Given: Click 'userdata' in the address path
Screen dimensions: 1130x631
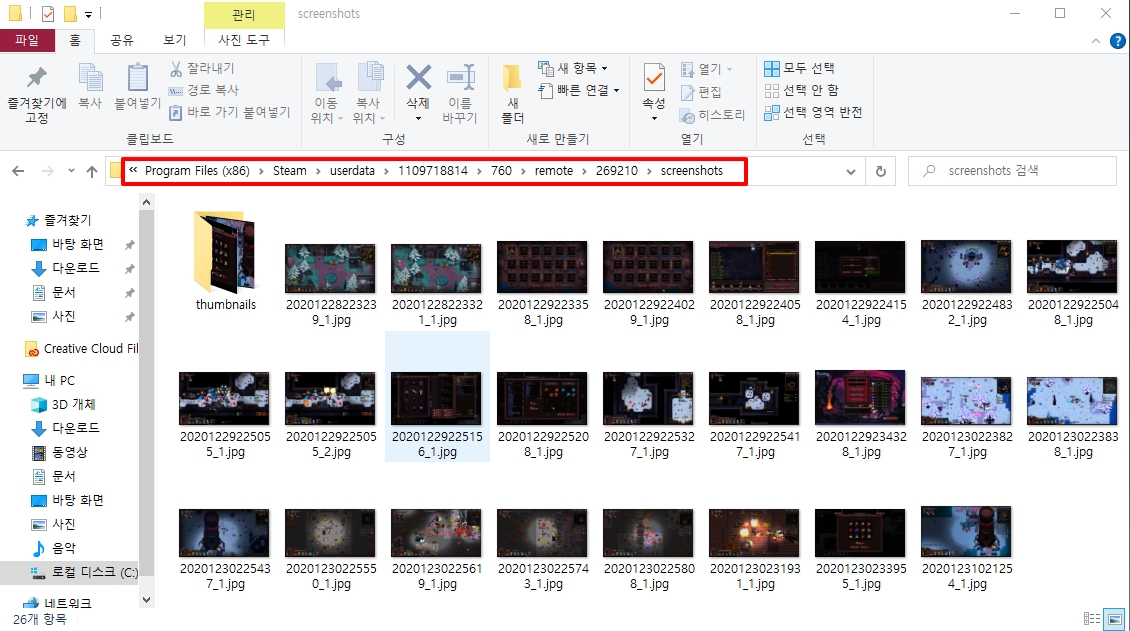Looking at the screenshot, I should point(352,171).
